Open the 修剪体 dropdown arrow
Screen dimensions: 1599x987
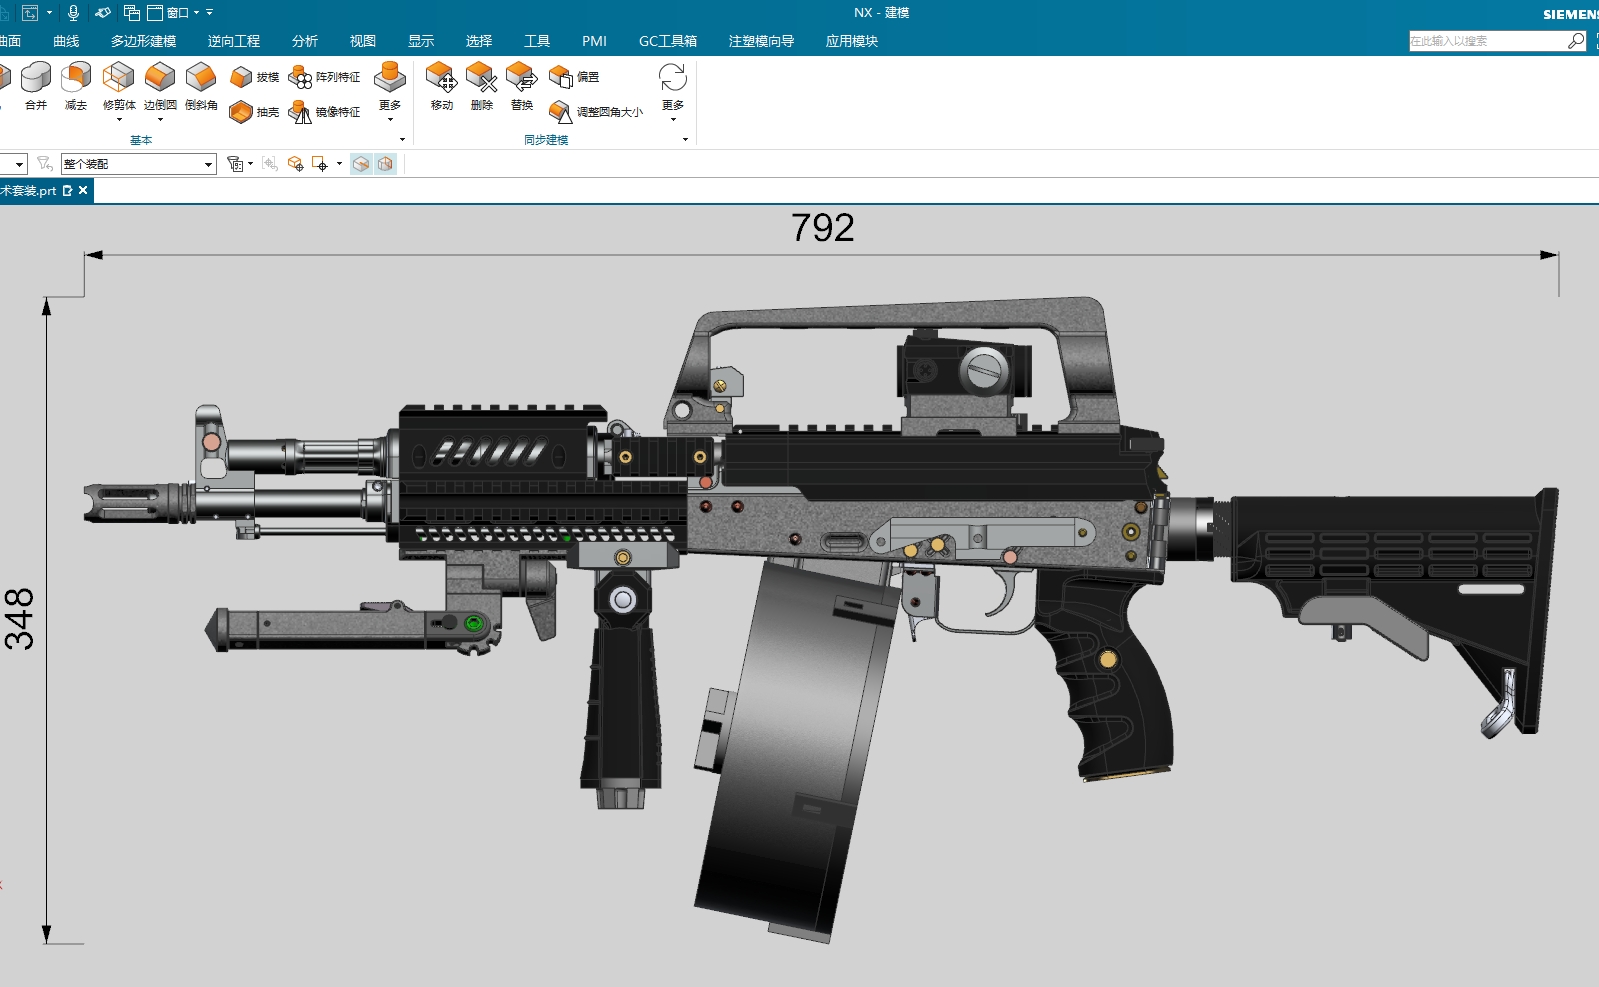[119, 119]
